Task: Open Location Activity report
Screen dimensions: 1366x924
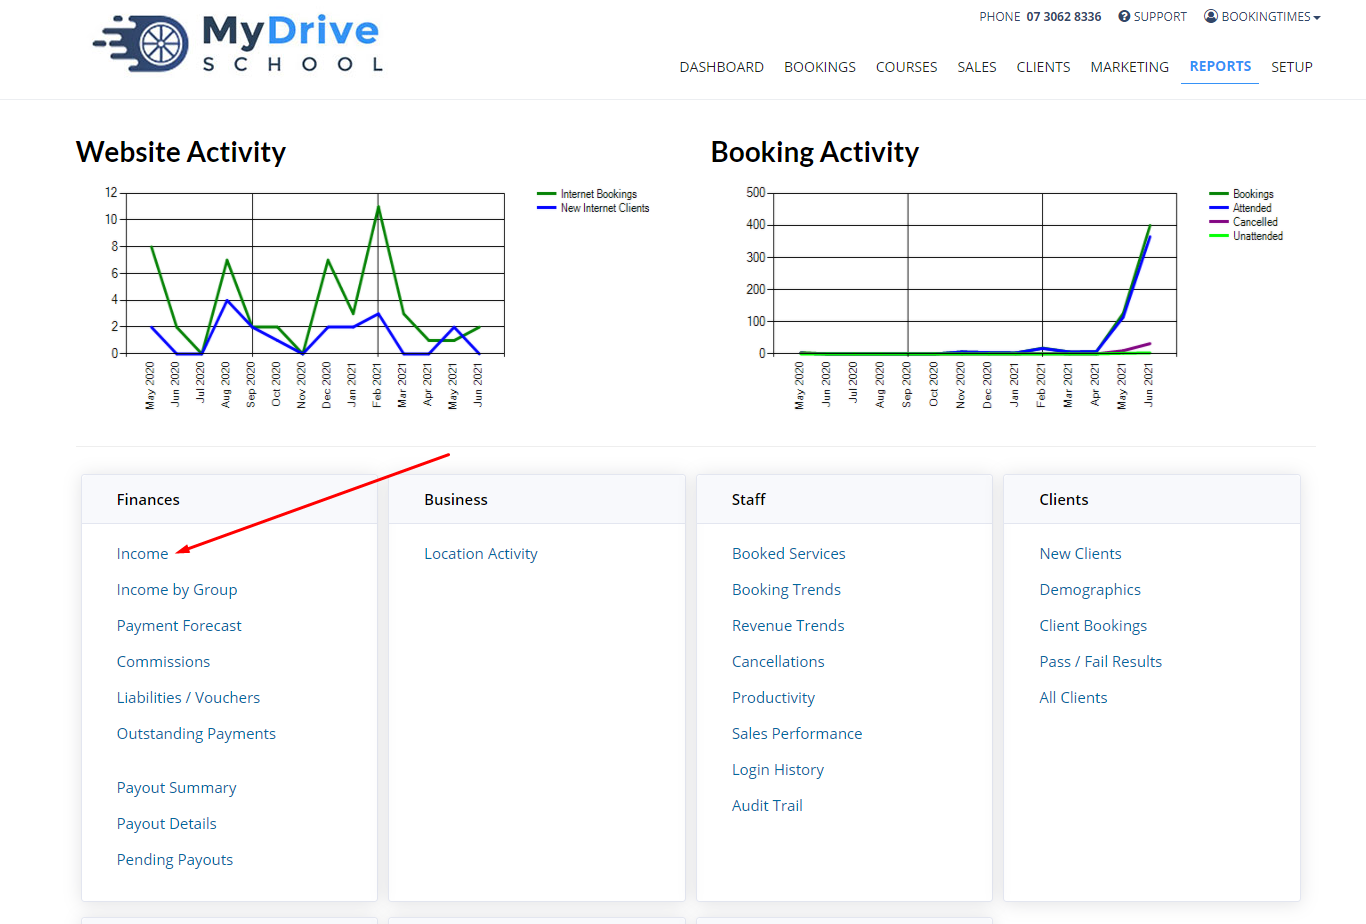Action: pyautogui.click(x=481, y=554)
